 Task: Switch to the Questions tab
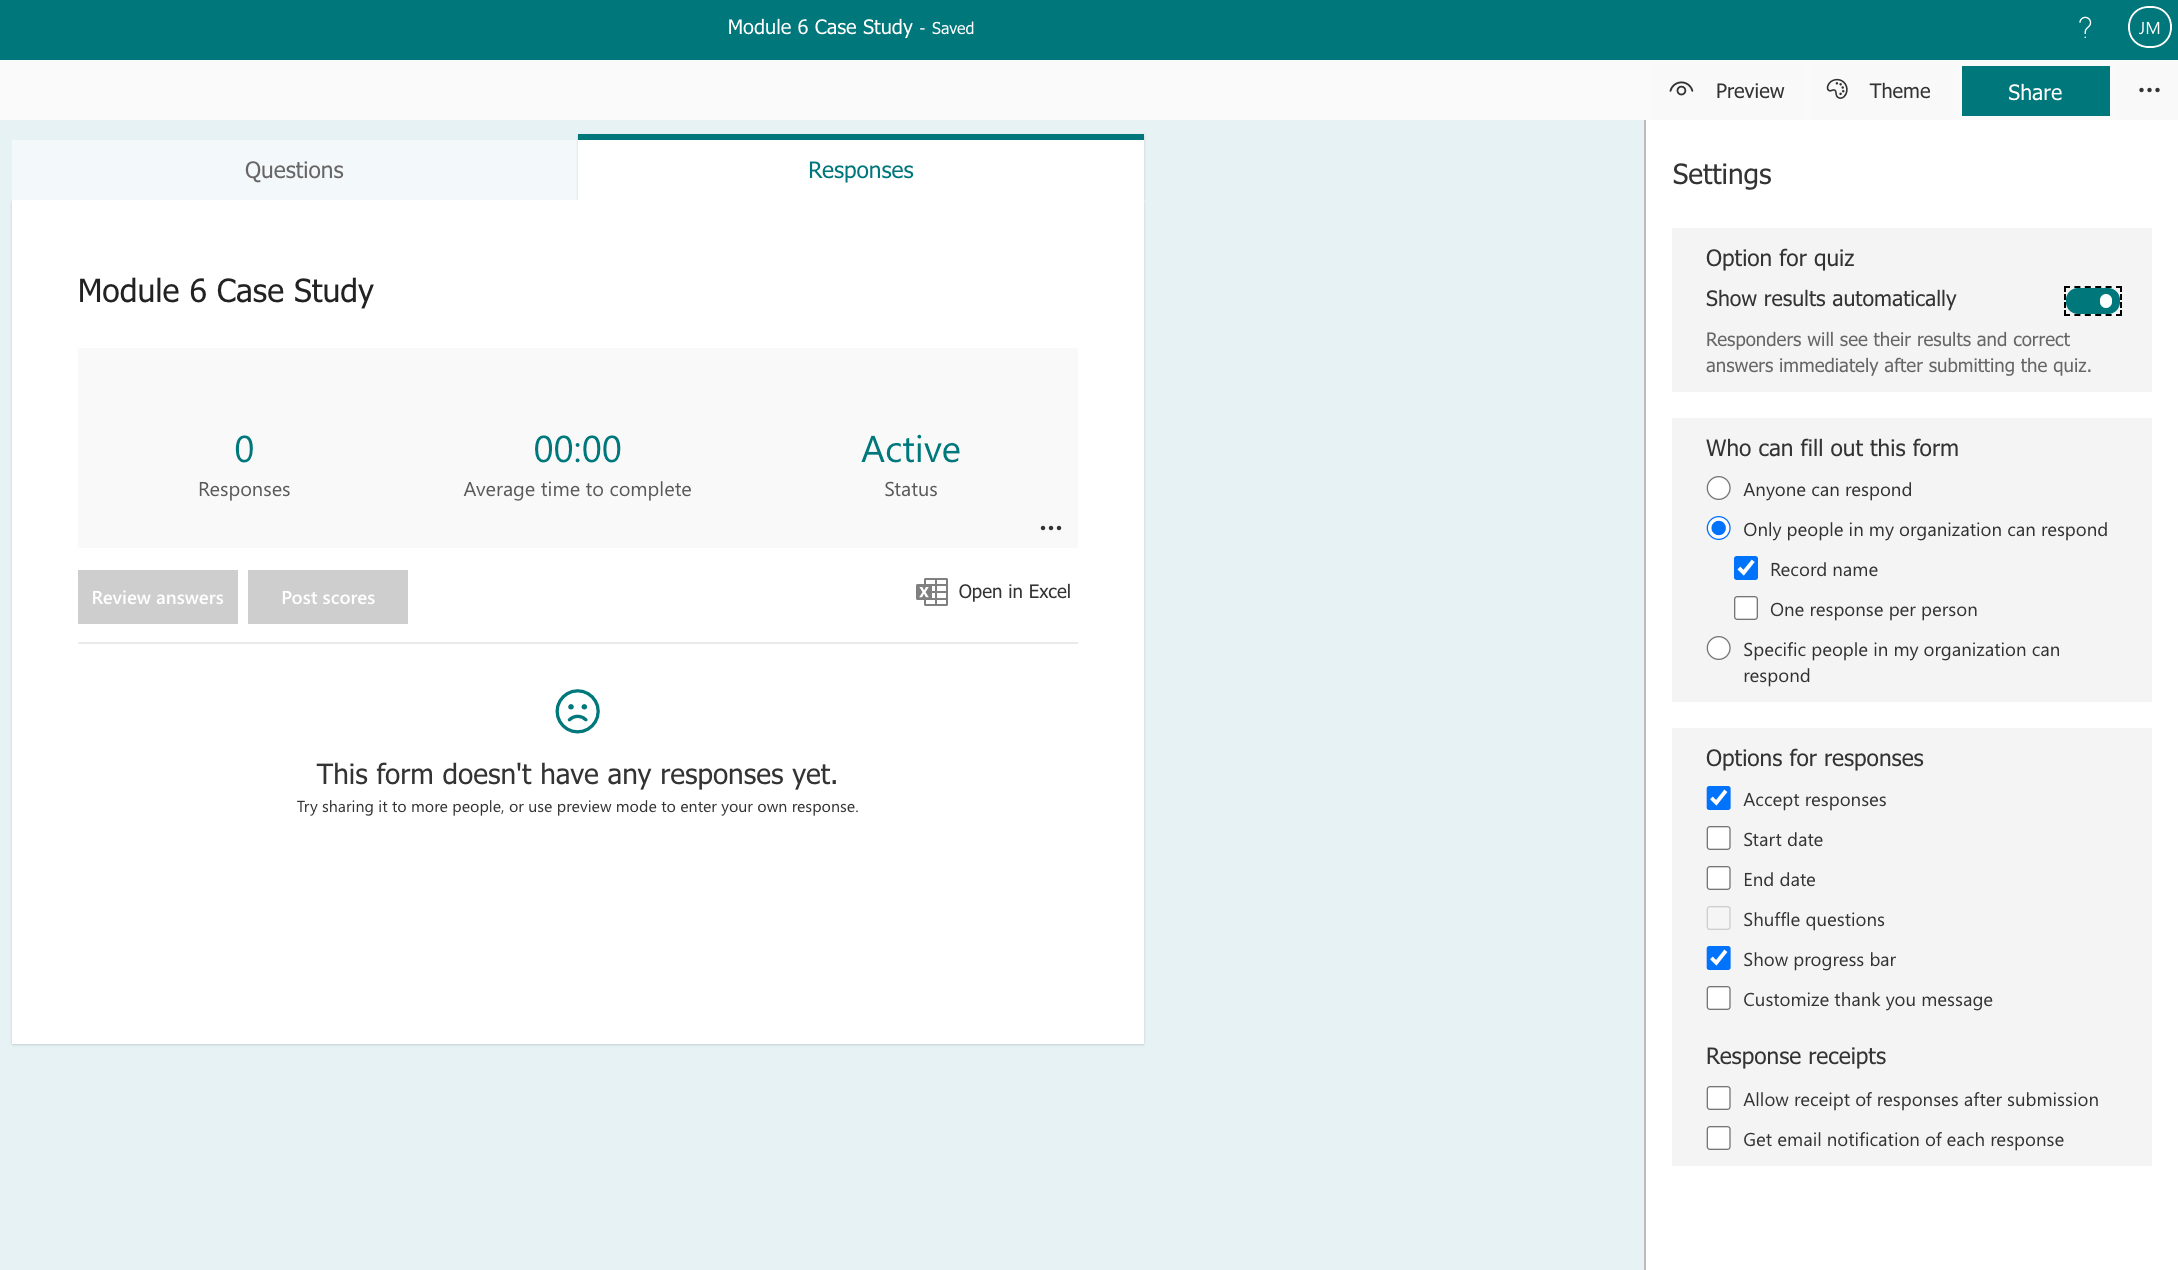pos(294,170)
